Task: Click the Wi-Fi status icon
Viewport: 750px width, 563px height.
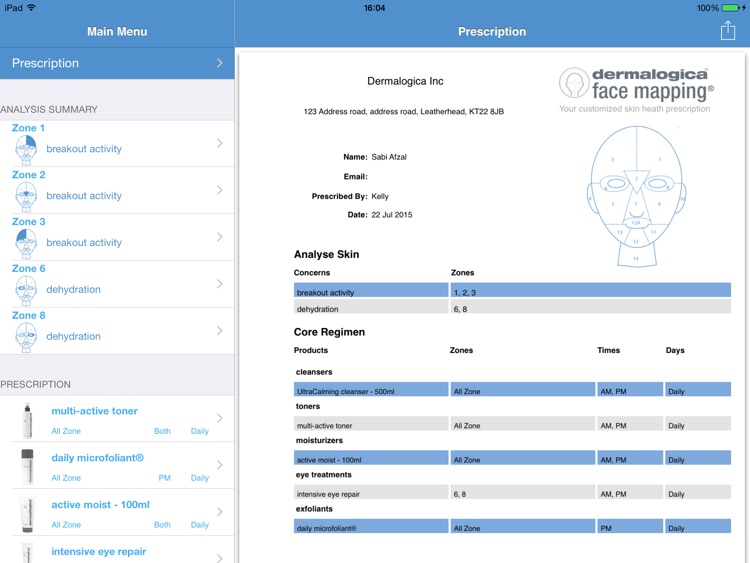Action: pyautogui.click(x=32, y=7)
